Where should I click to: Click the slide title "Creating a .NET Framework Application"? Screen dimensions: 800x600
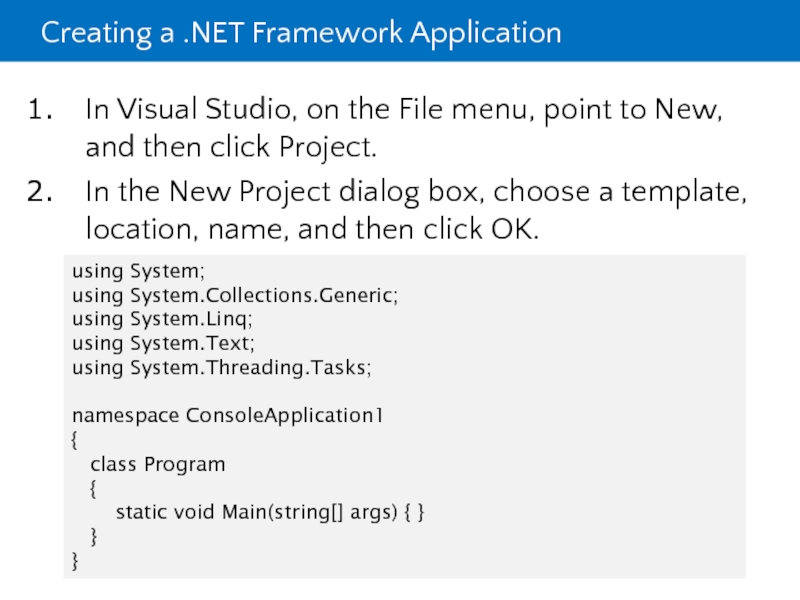click(x=300, y=33)
